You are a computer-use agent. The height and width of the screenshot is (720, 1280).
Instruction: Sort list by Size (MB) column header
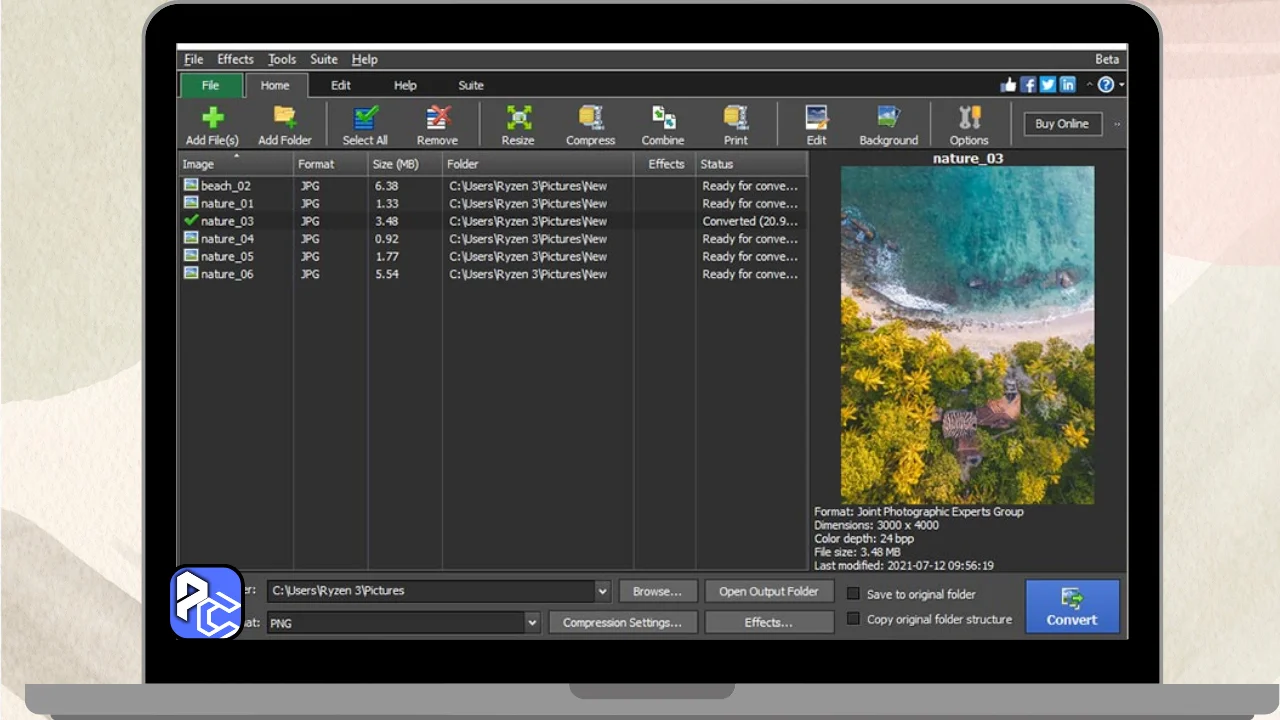point(396,164)
